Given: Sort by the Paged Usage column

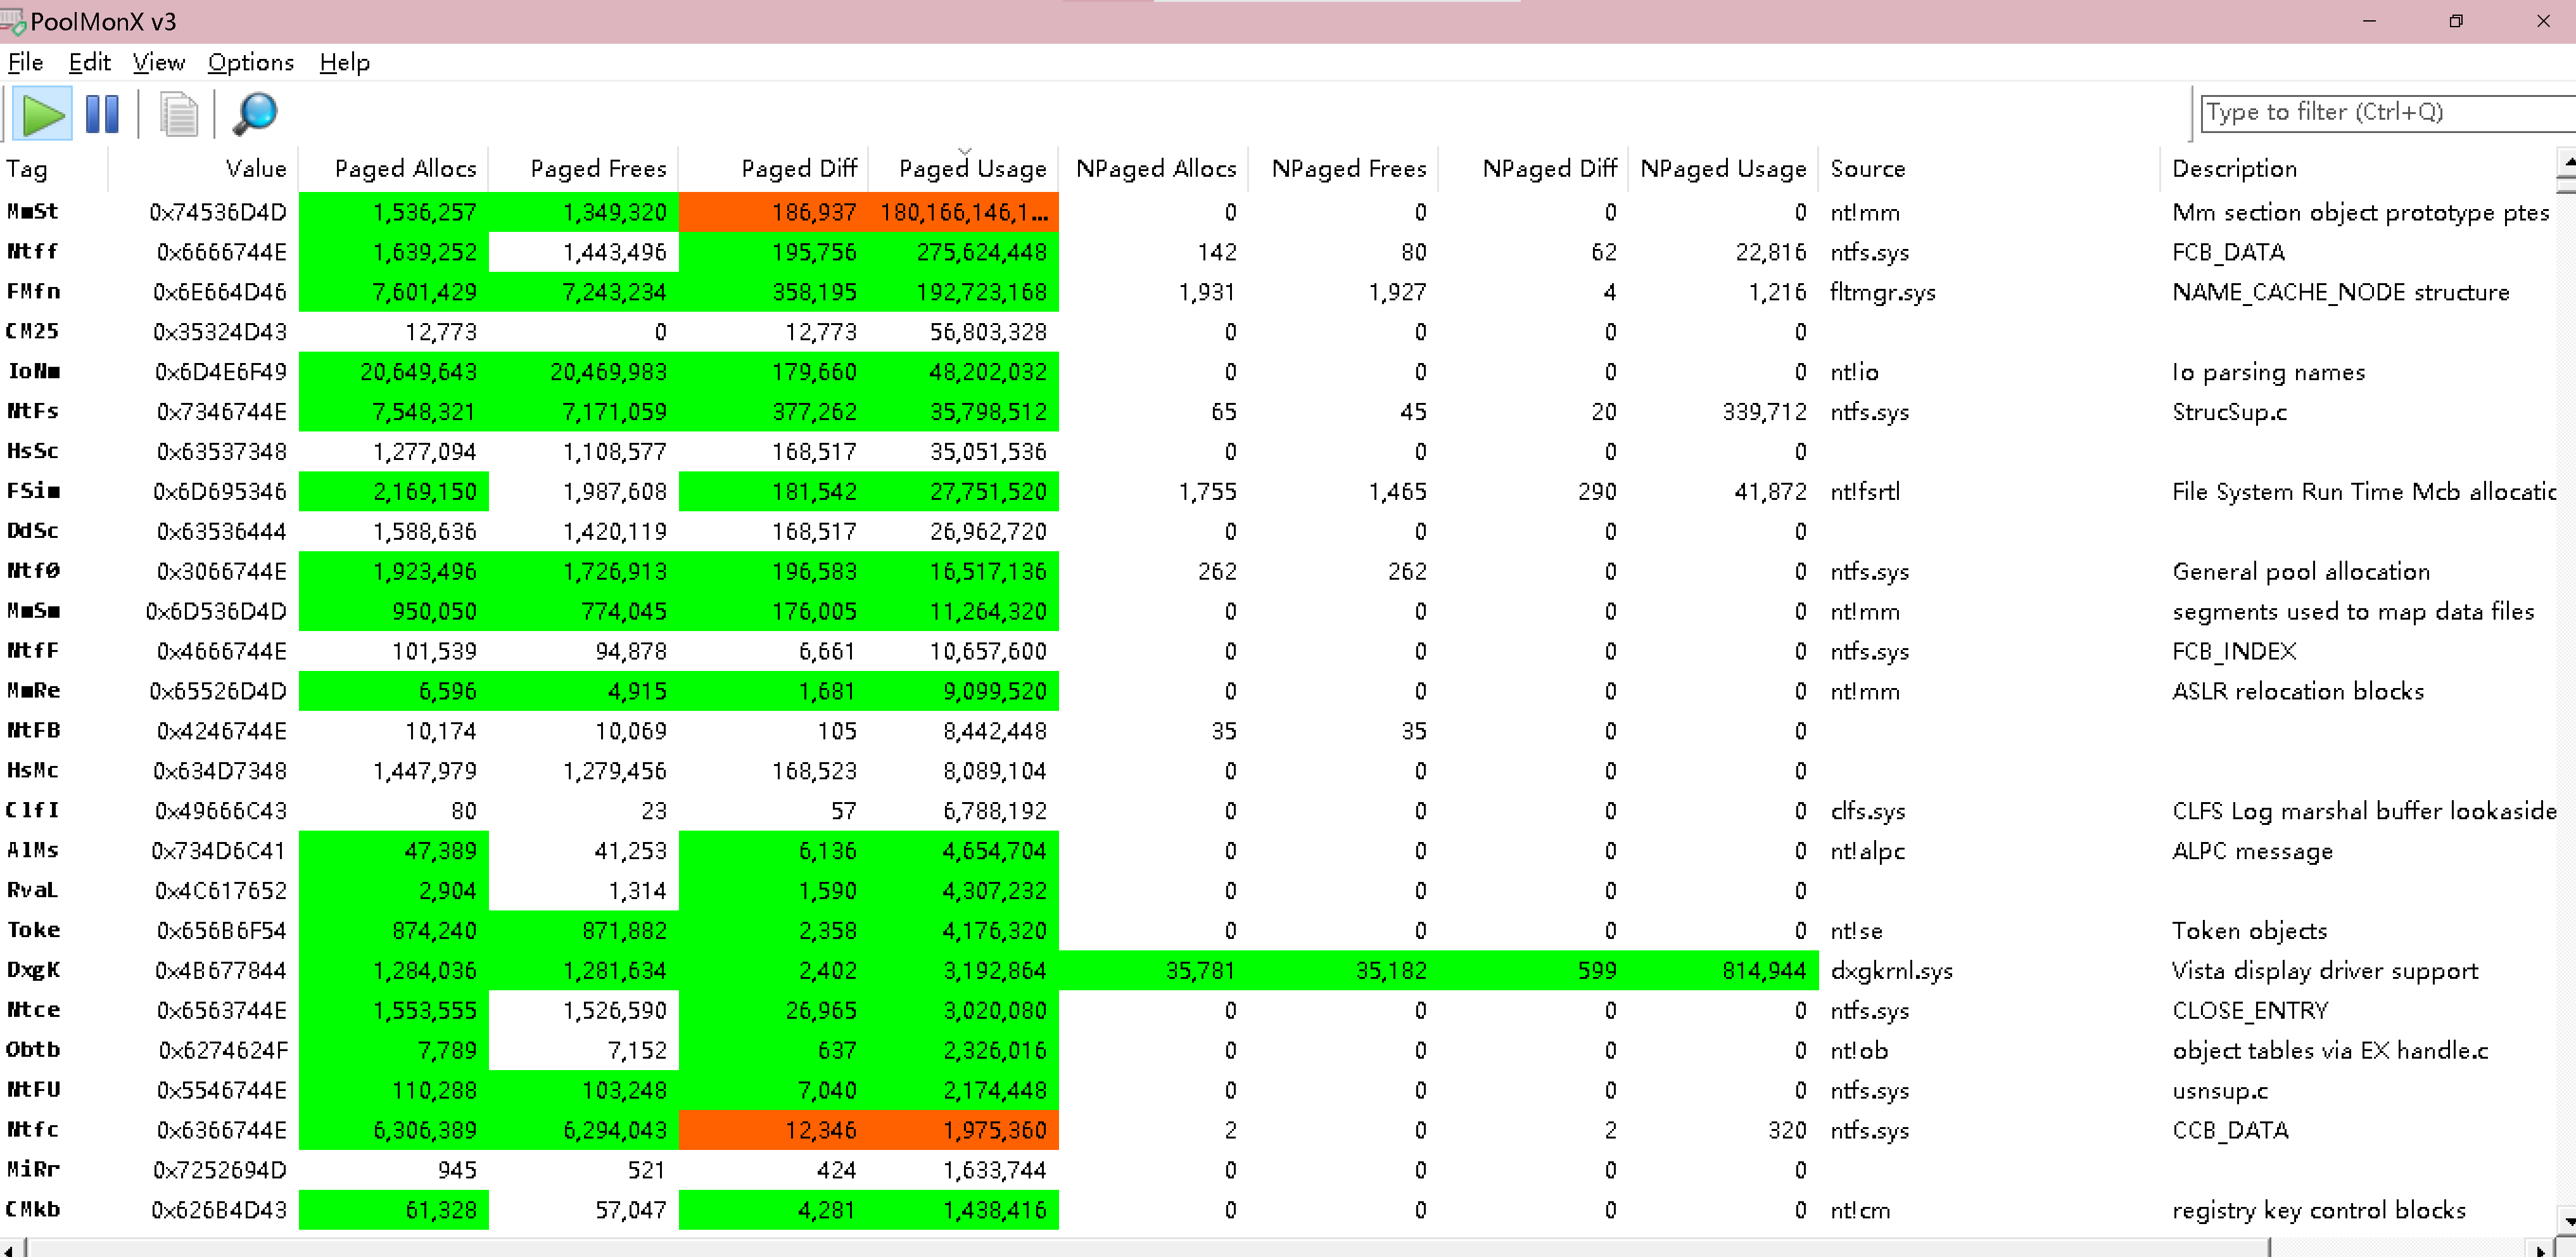Looking at the screenshot, I should [971, 168].
